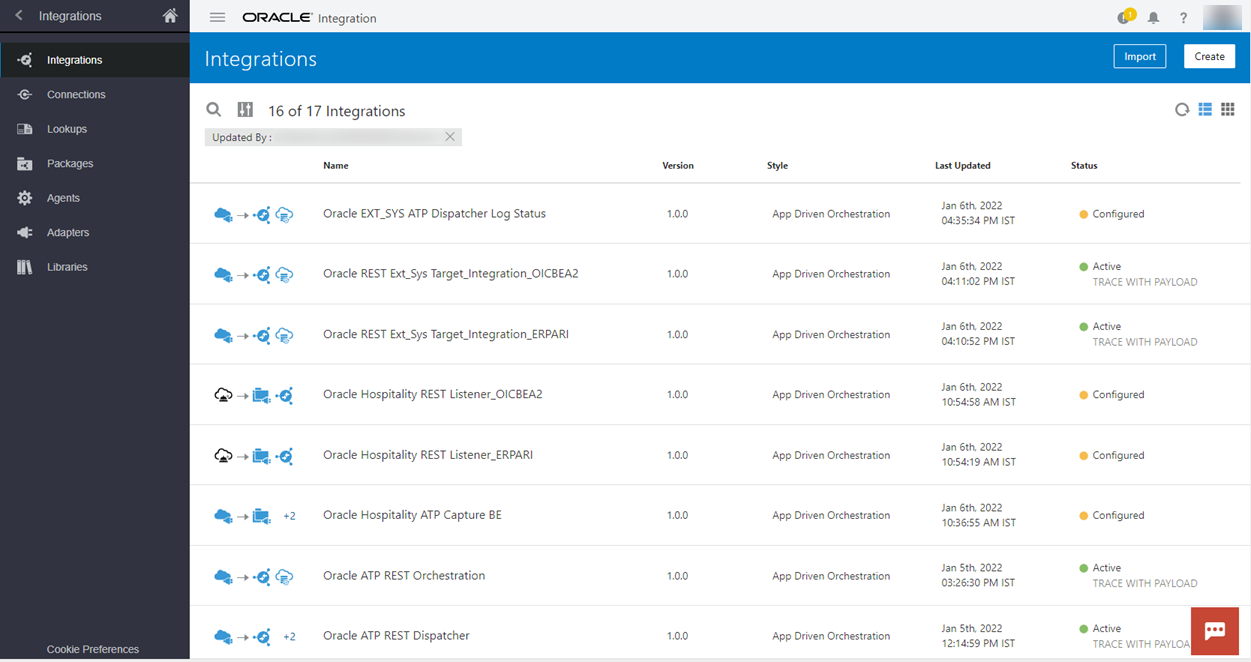Open Cookie Preferences link
1251x662 pixels.
point(93,649)
